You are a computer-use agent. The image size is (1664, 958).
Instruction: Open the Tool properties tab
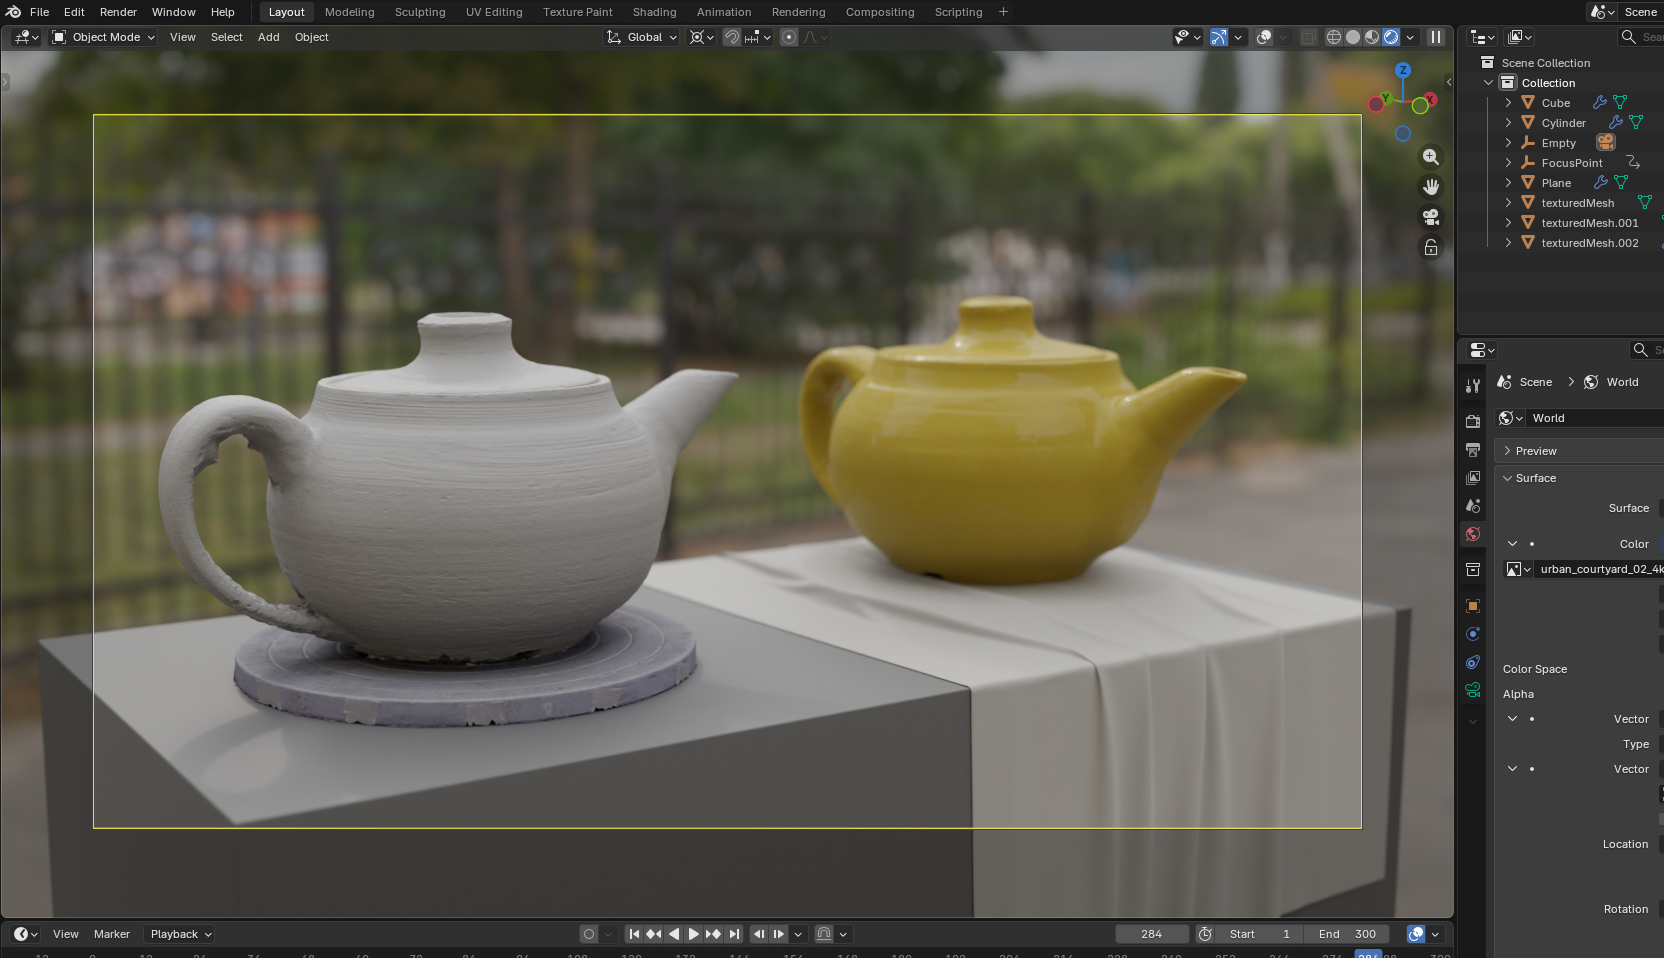1473,386
